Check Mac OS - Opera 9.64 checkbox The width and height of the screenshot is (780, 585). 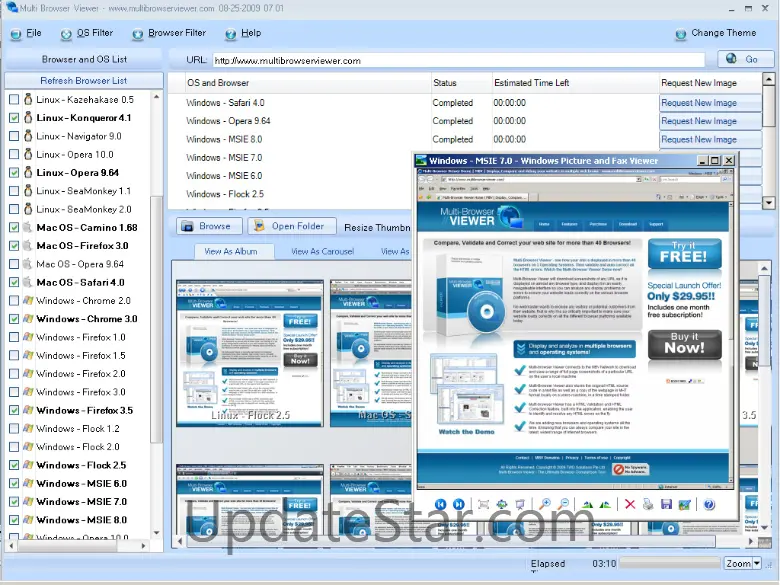(14, 264)
